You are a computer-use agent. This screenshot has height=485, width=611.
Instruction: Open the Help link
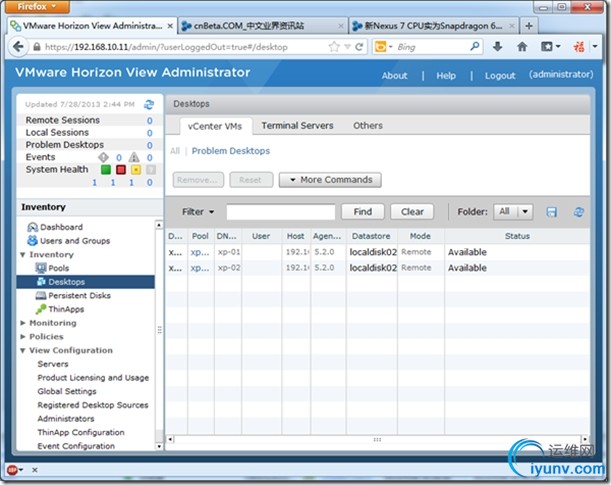click(x=446, y=76)
